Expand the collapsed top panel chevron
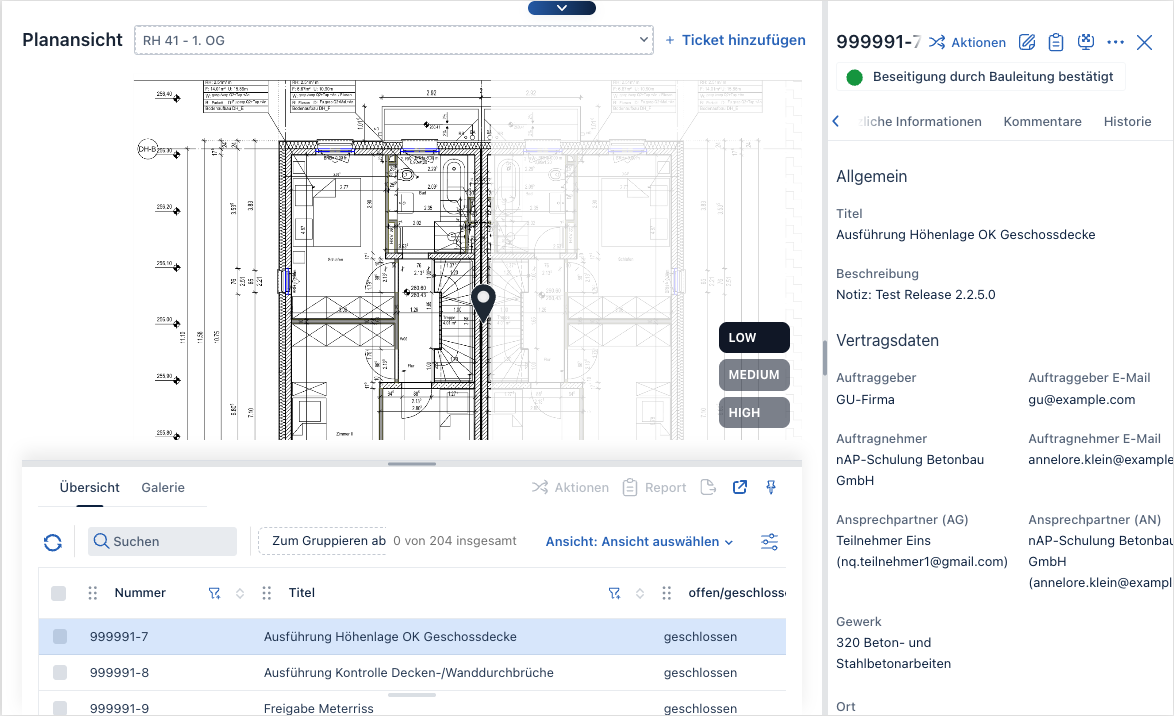This screenshot has width=1174, height=716. click(x=562, y=8)
